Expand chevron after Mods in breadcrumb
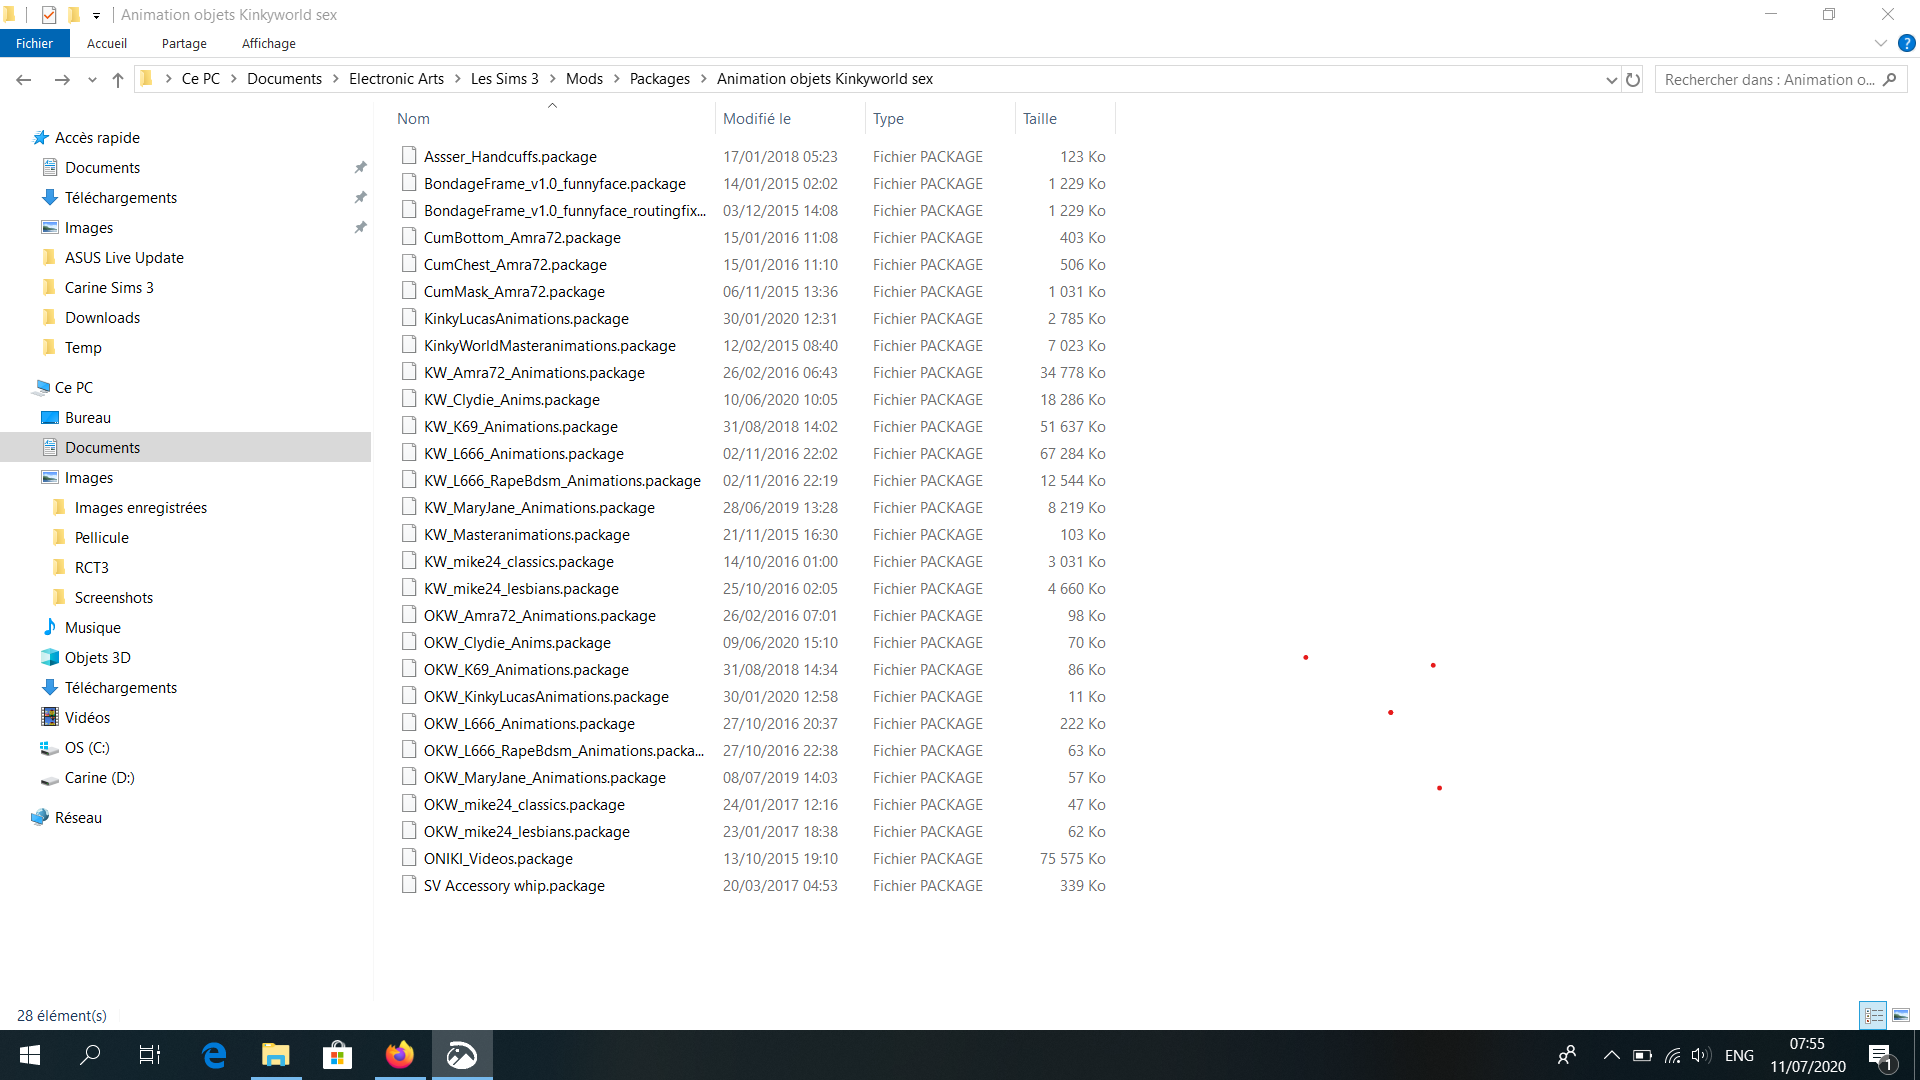The height and width of the screenshot is (1080, 1920). tap(616, 79)
